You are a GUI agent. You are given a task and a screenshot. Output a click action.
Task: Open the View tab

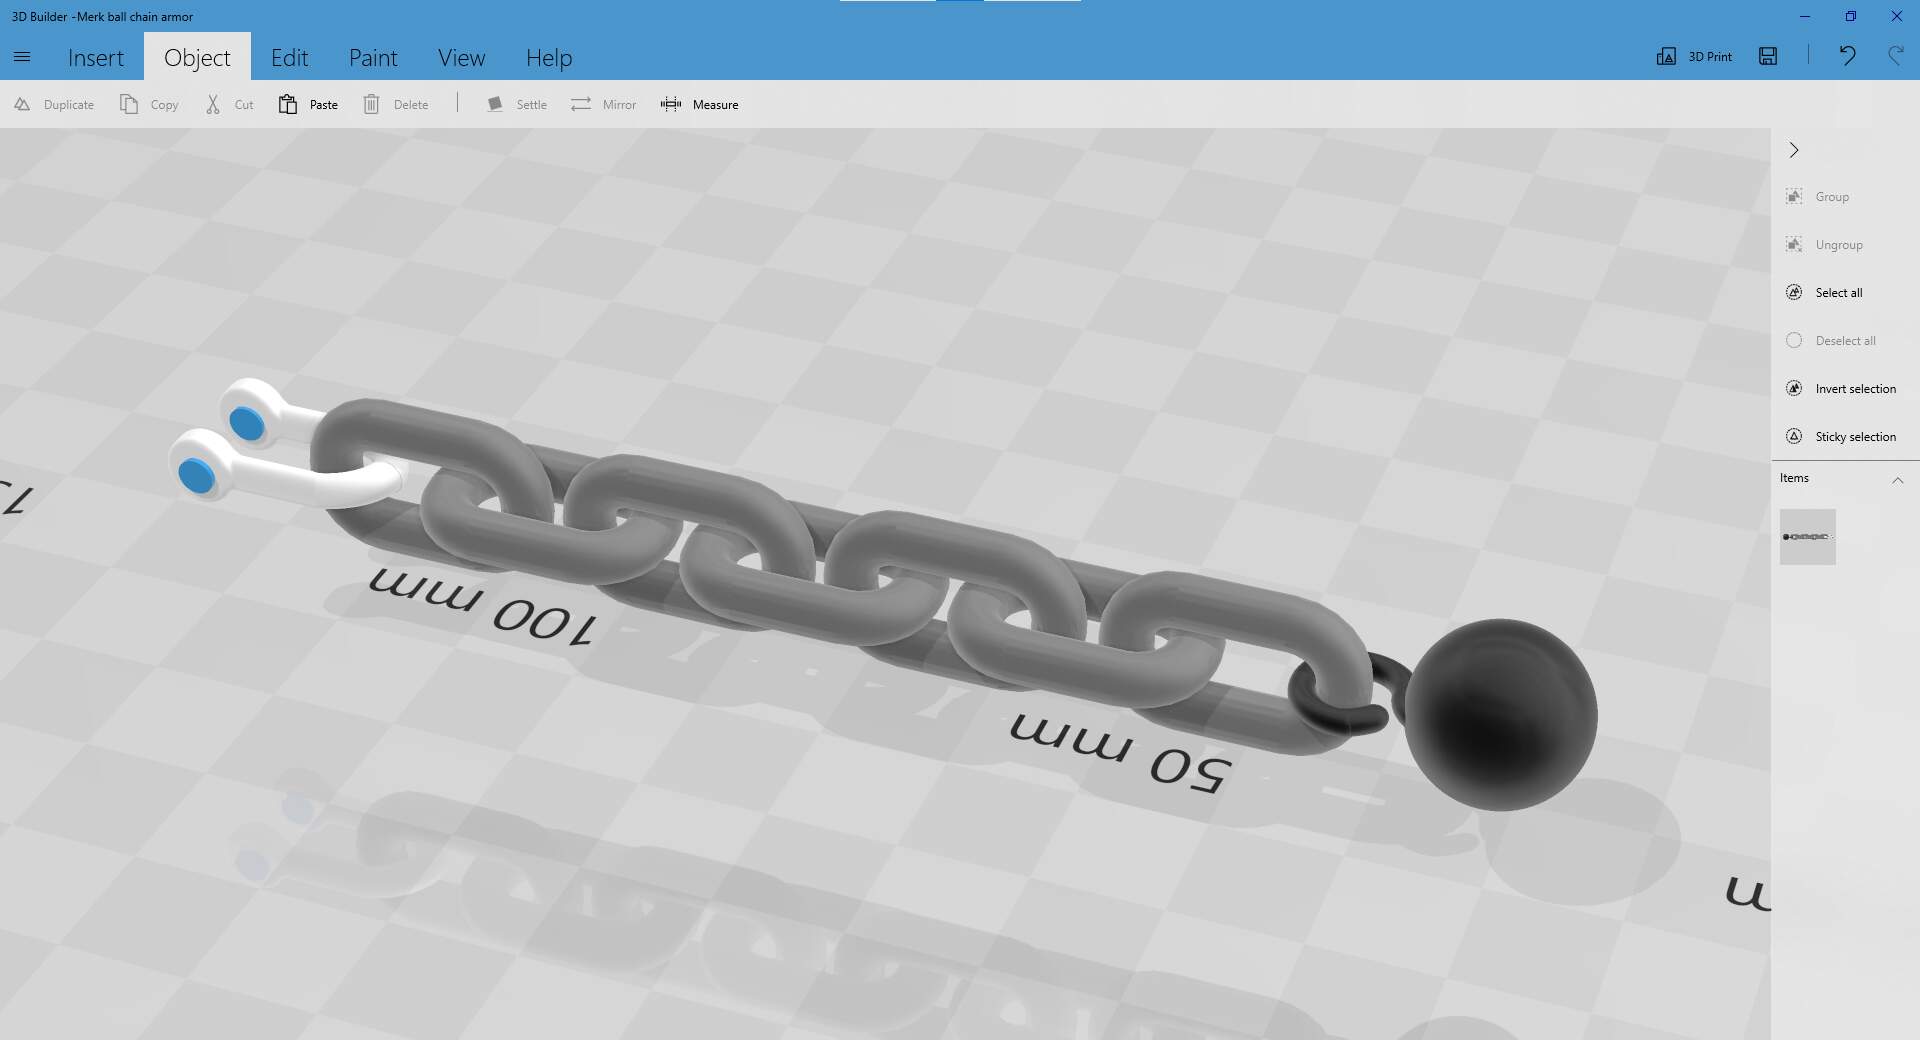pos(461,58)
